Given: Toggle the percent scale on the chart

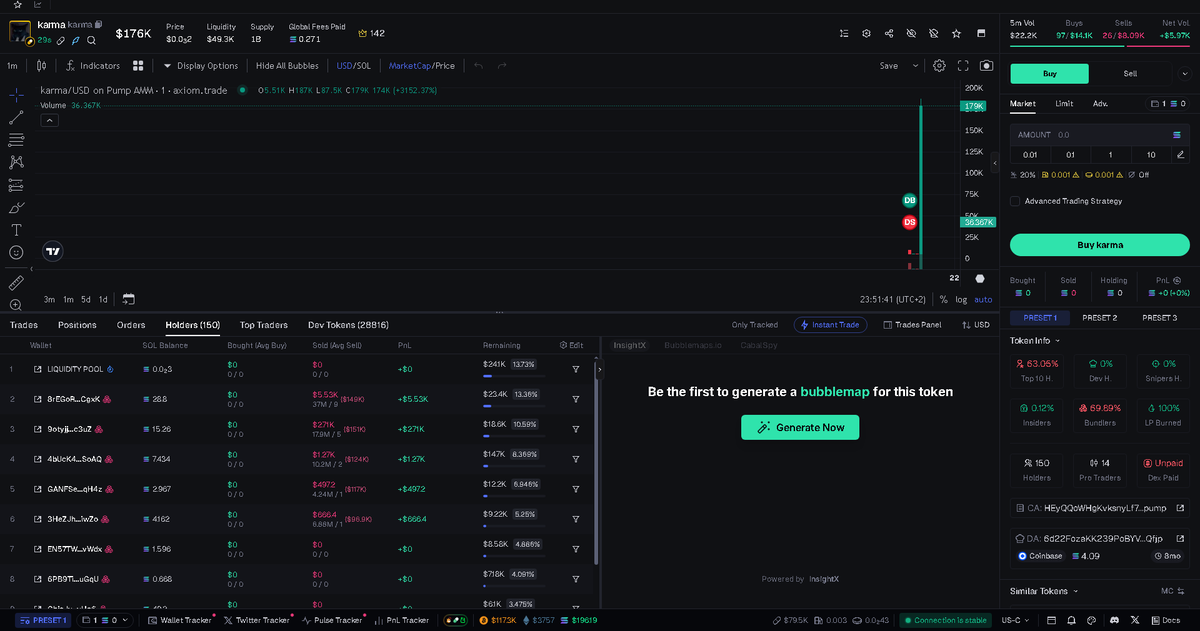Looking at the screenshot, I should click(943, 299).
